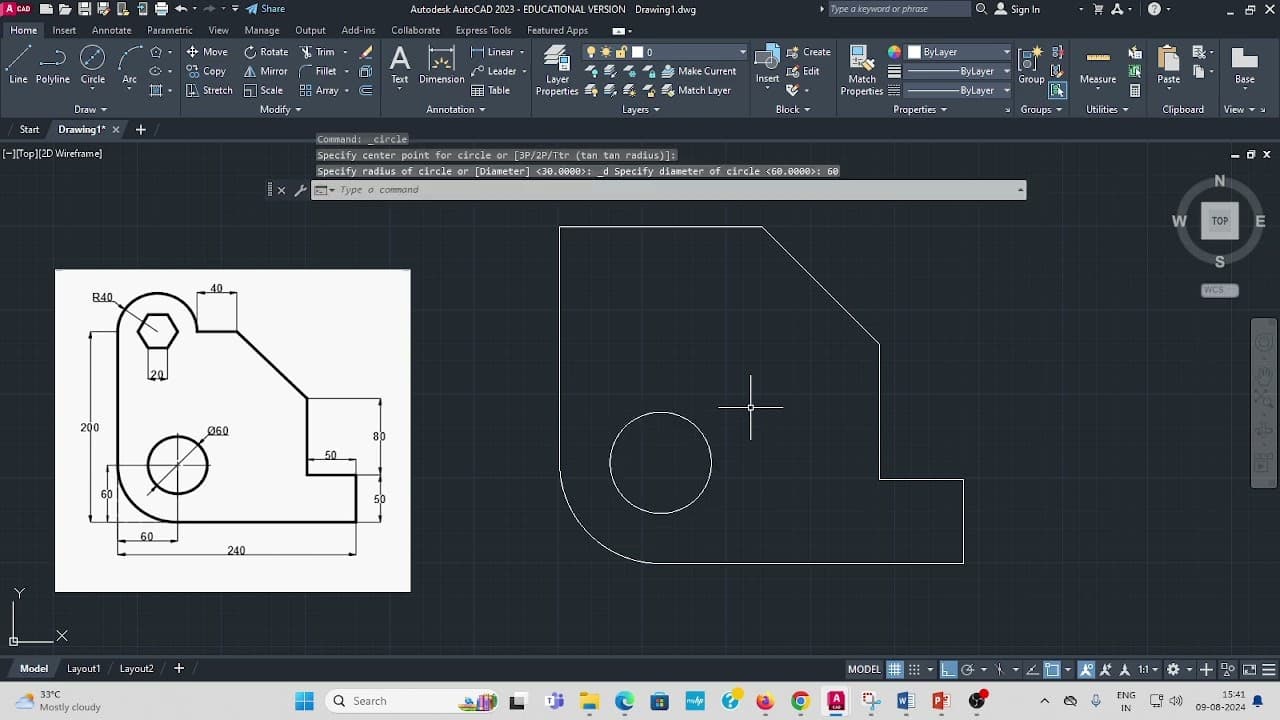Activate the Polyline tool
The width and height of the screenshot is (1280, 720).
click(x=53, y=64)
